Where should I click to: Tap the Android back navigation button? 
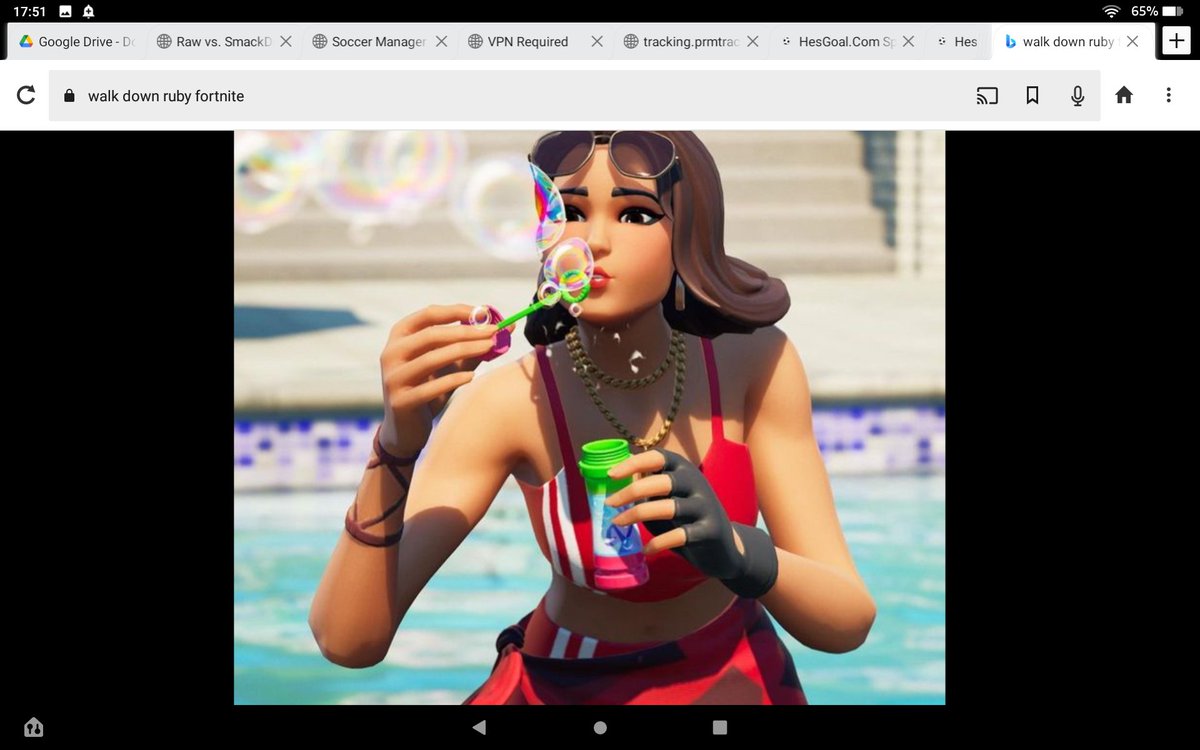click(x=479, y=727)
